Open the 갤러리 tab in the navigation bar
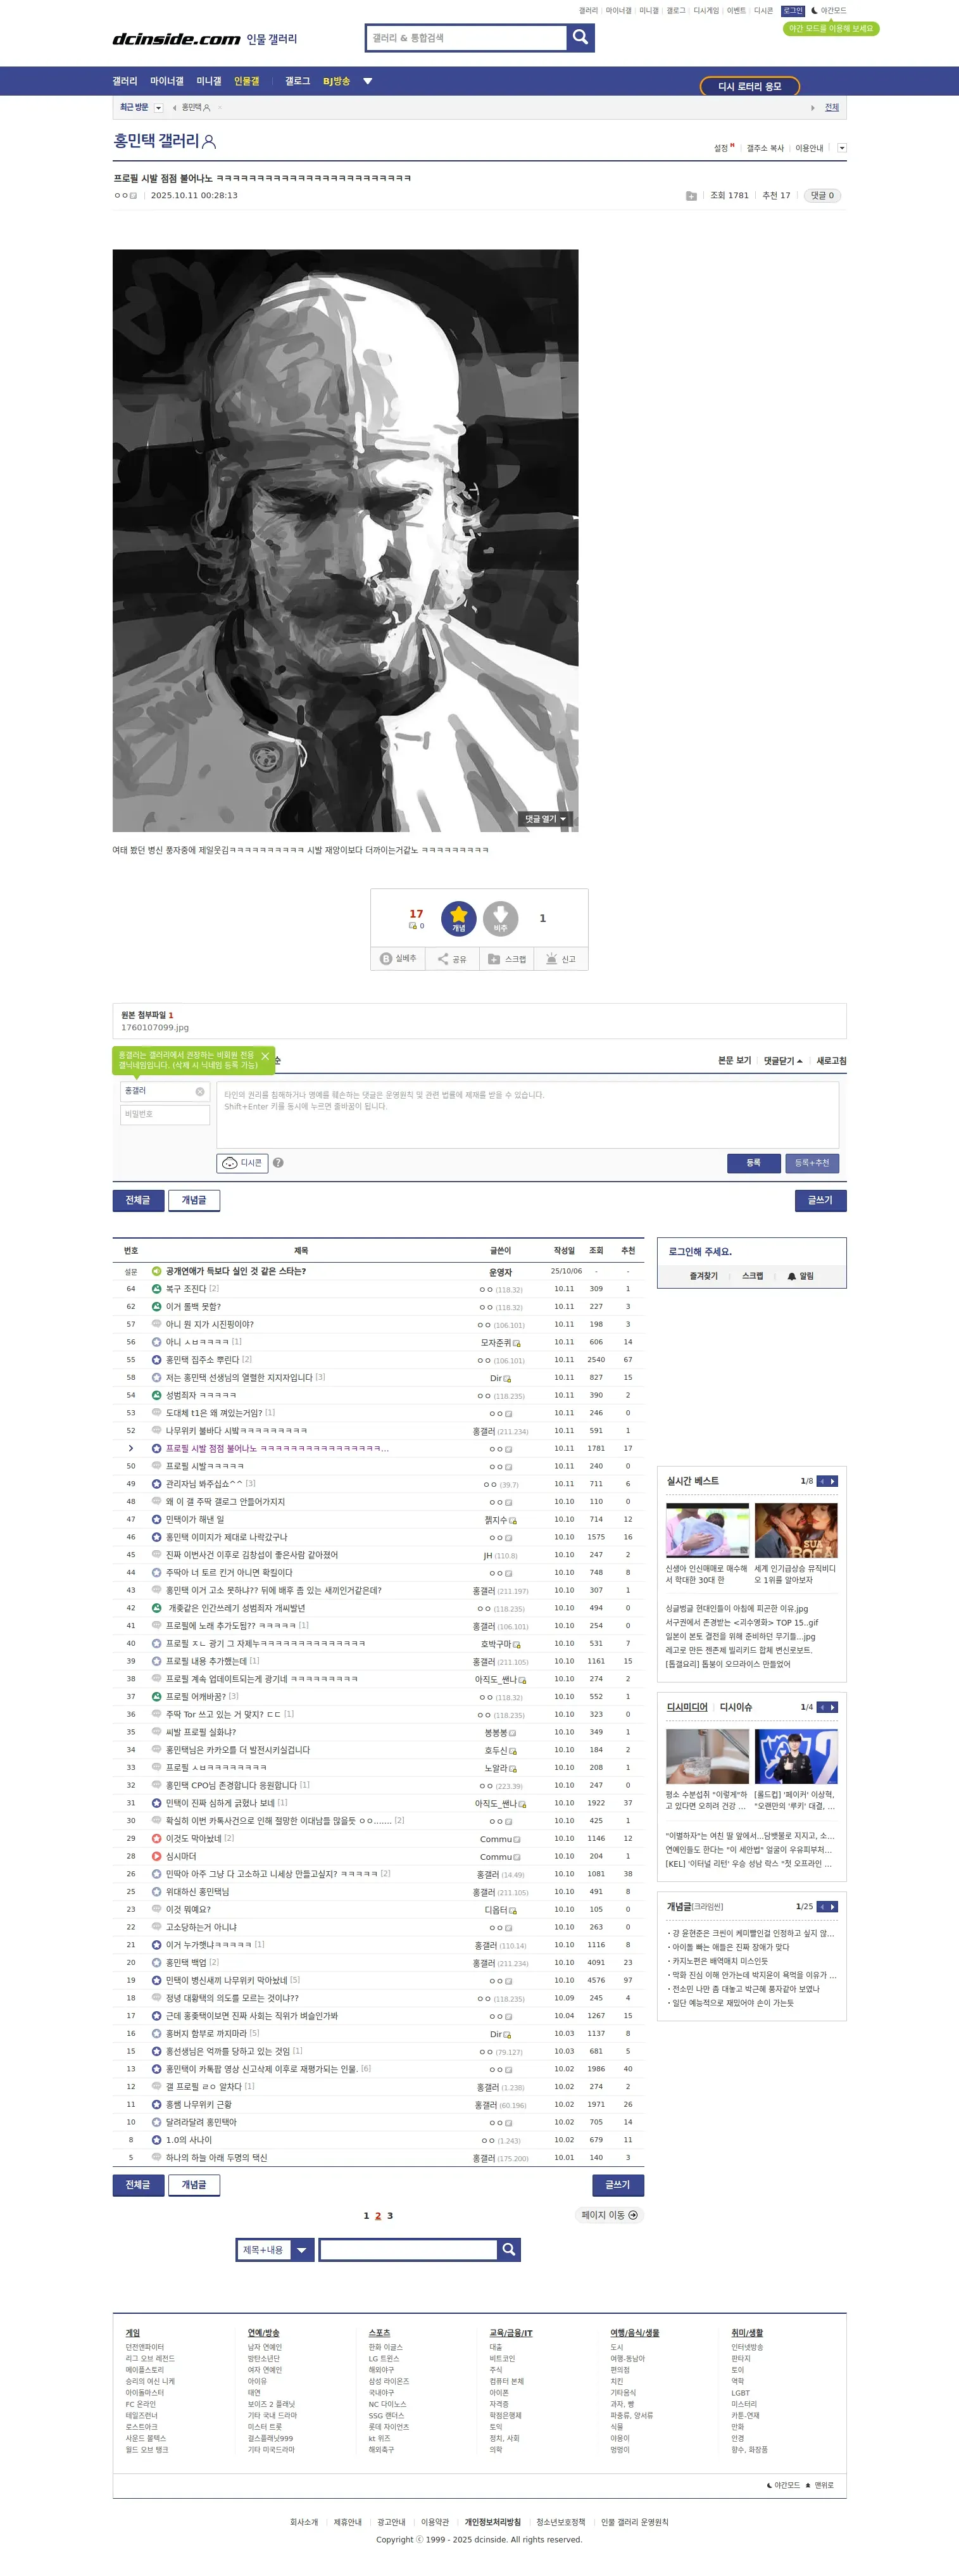Viewport: 959px width, 2576px height. coord(125,81)
